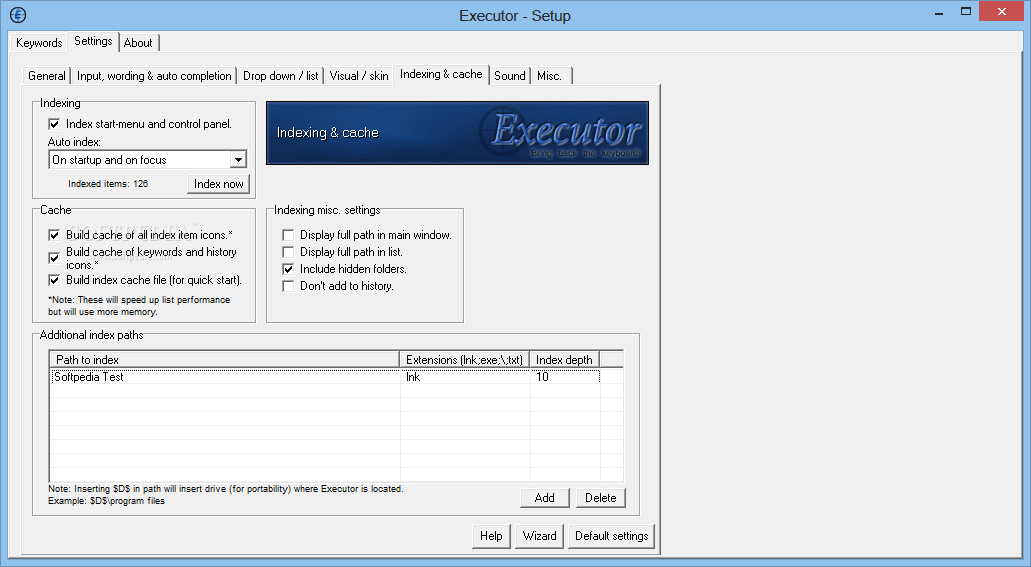This screenshot has width=1031, height=567.
Task: Switch to the Keywords tab
Action: [39, 43]
